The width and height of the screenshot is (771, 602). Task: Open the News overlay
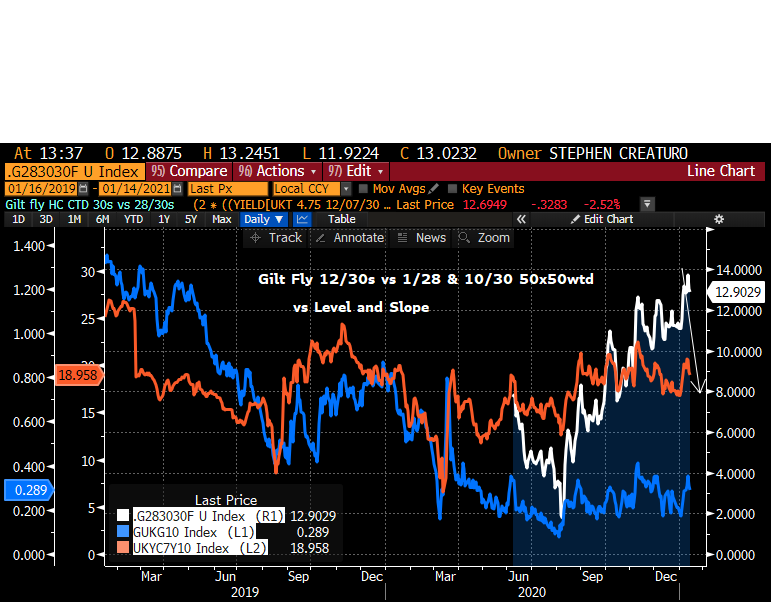click(421, 238)
